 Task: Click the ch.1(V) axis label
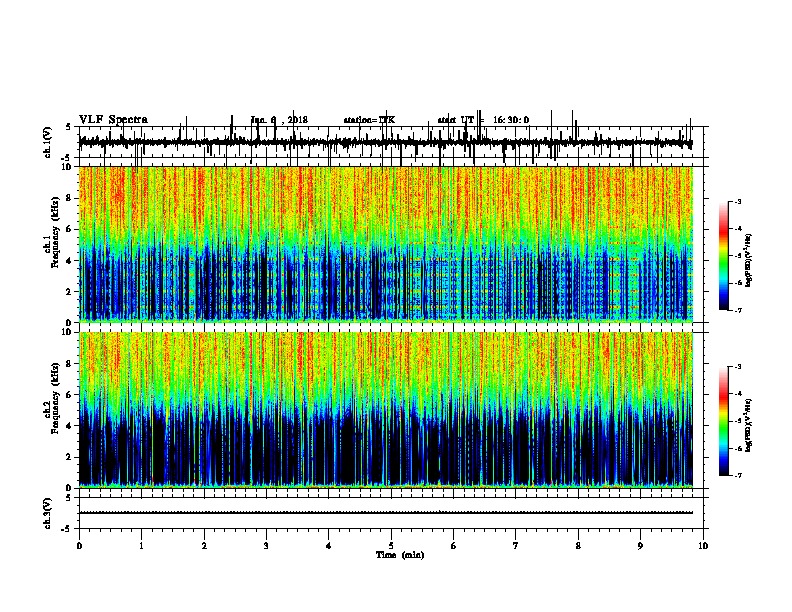[47, 142]
